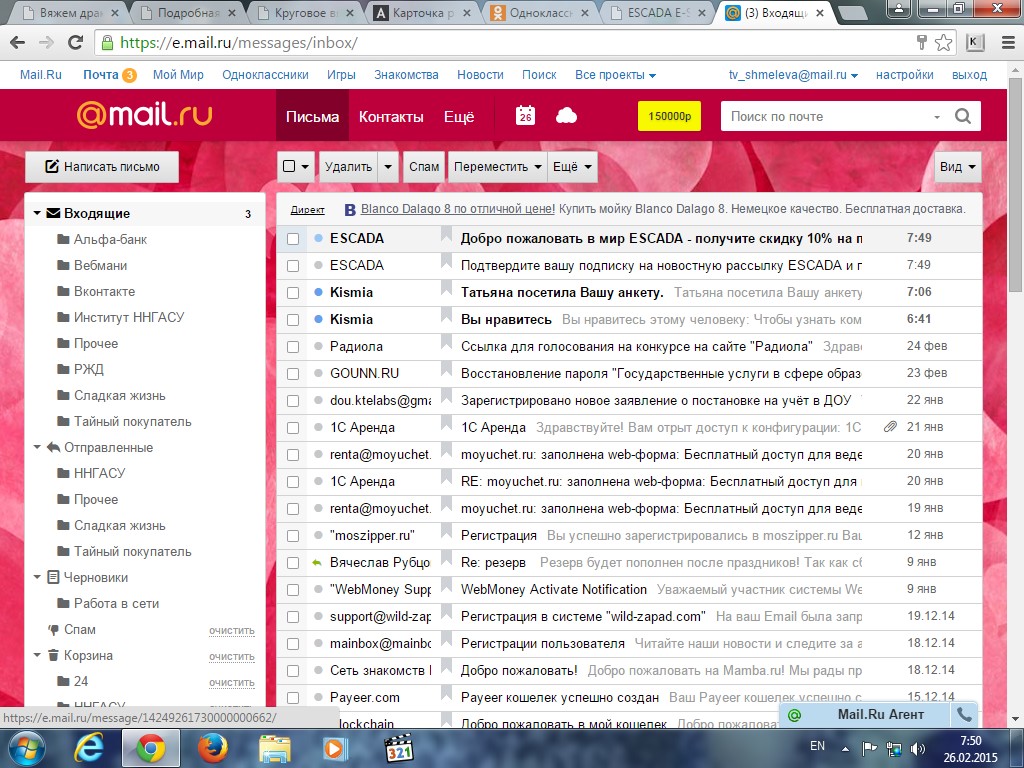This screenshot has height=768, width=1024.
Task: Switch to the Контакты tab
Action: coord(391,117)
